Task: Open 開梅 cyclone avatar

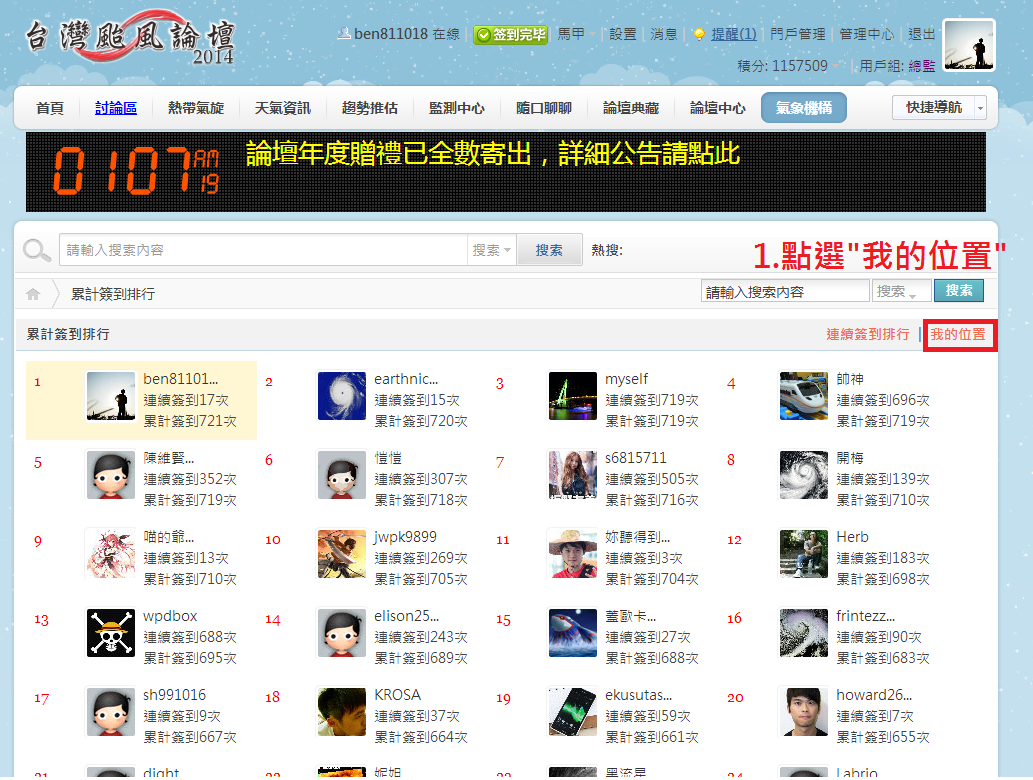Action: (804, 475)
